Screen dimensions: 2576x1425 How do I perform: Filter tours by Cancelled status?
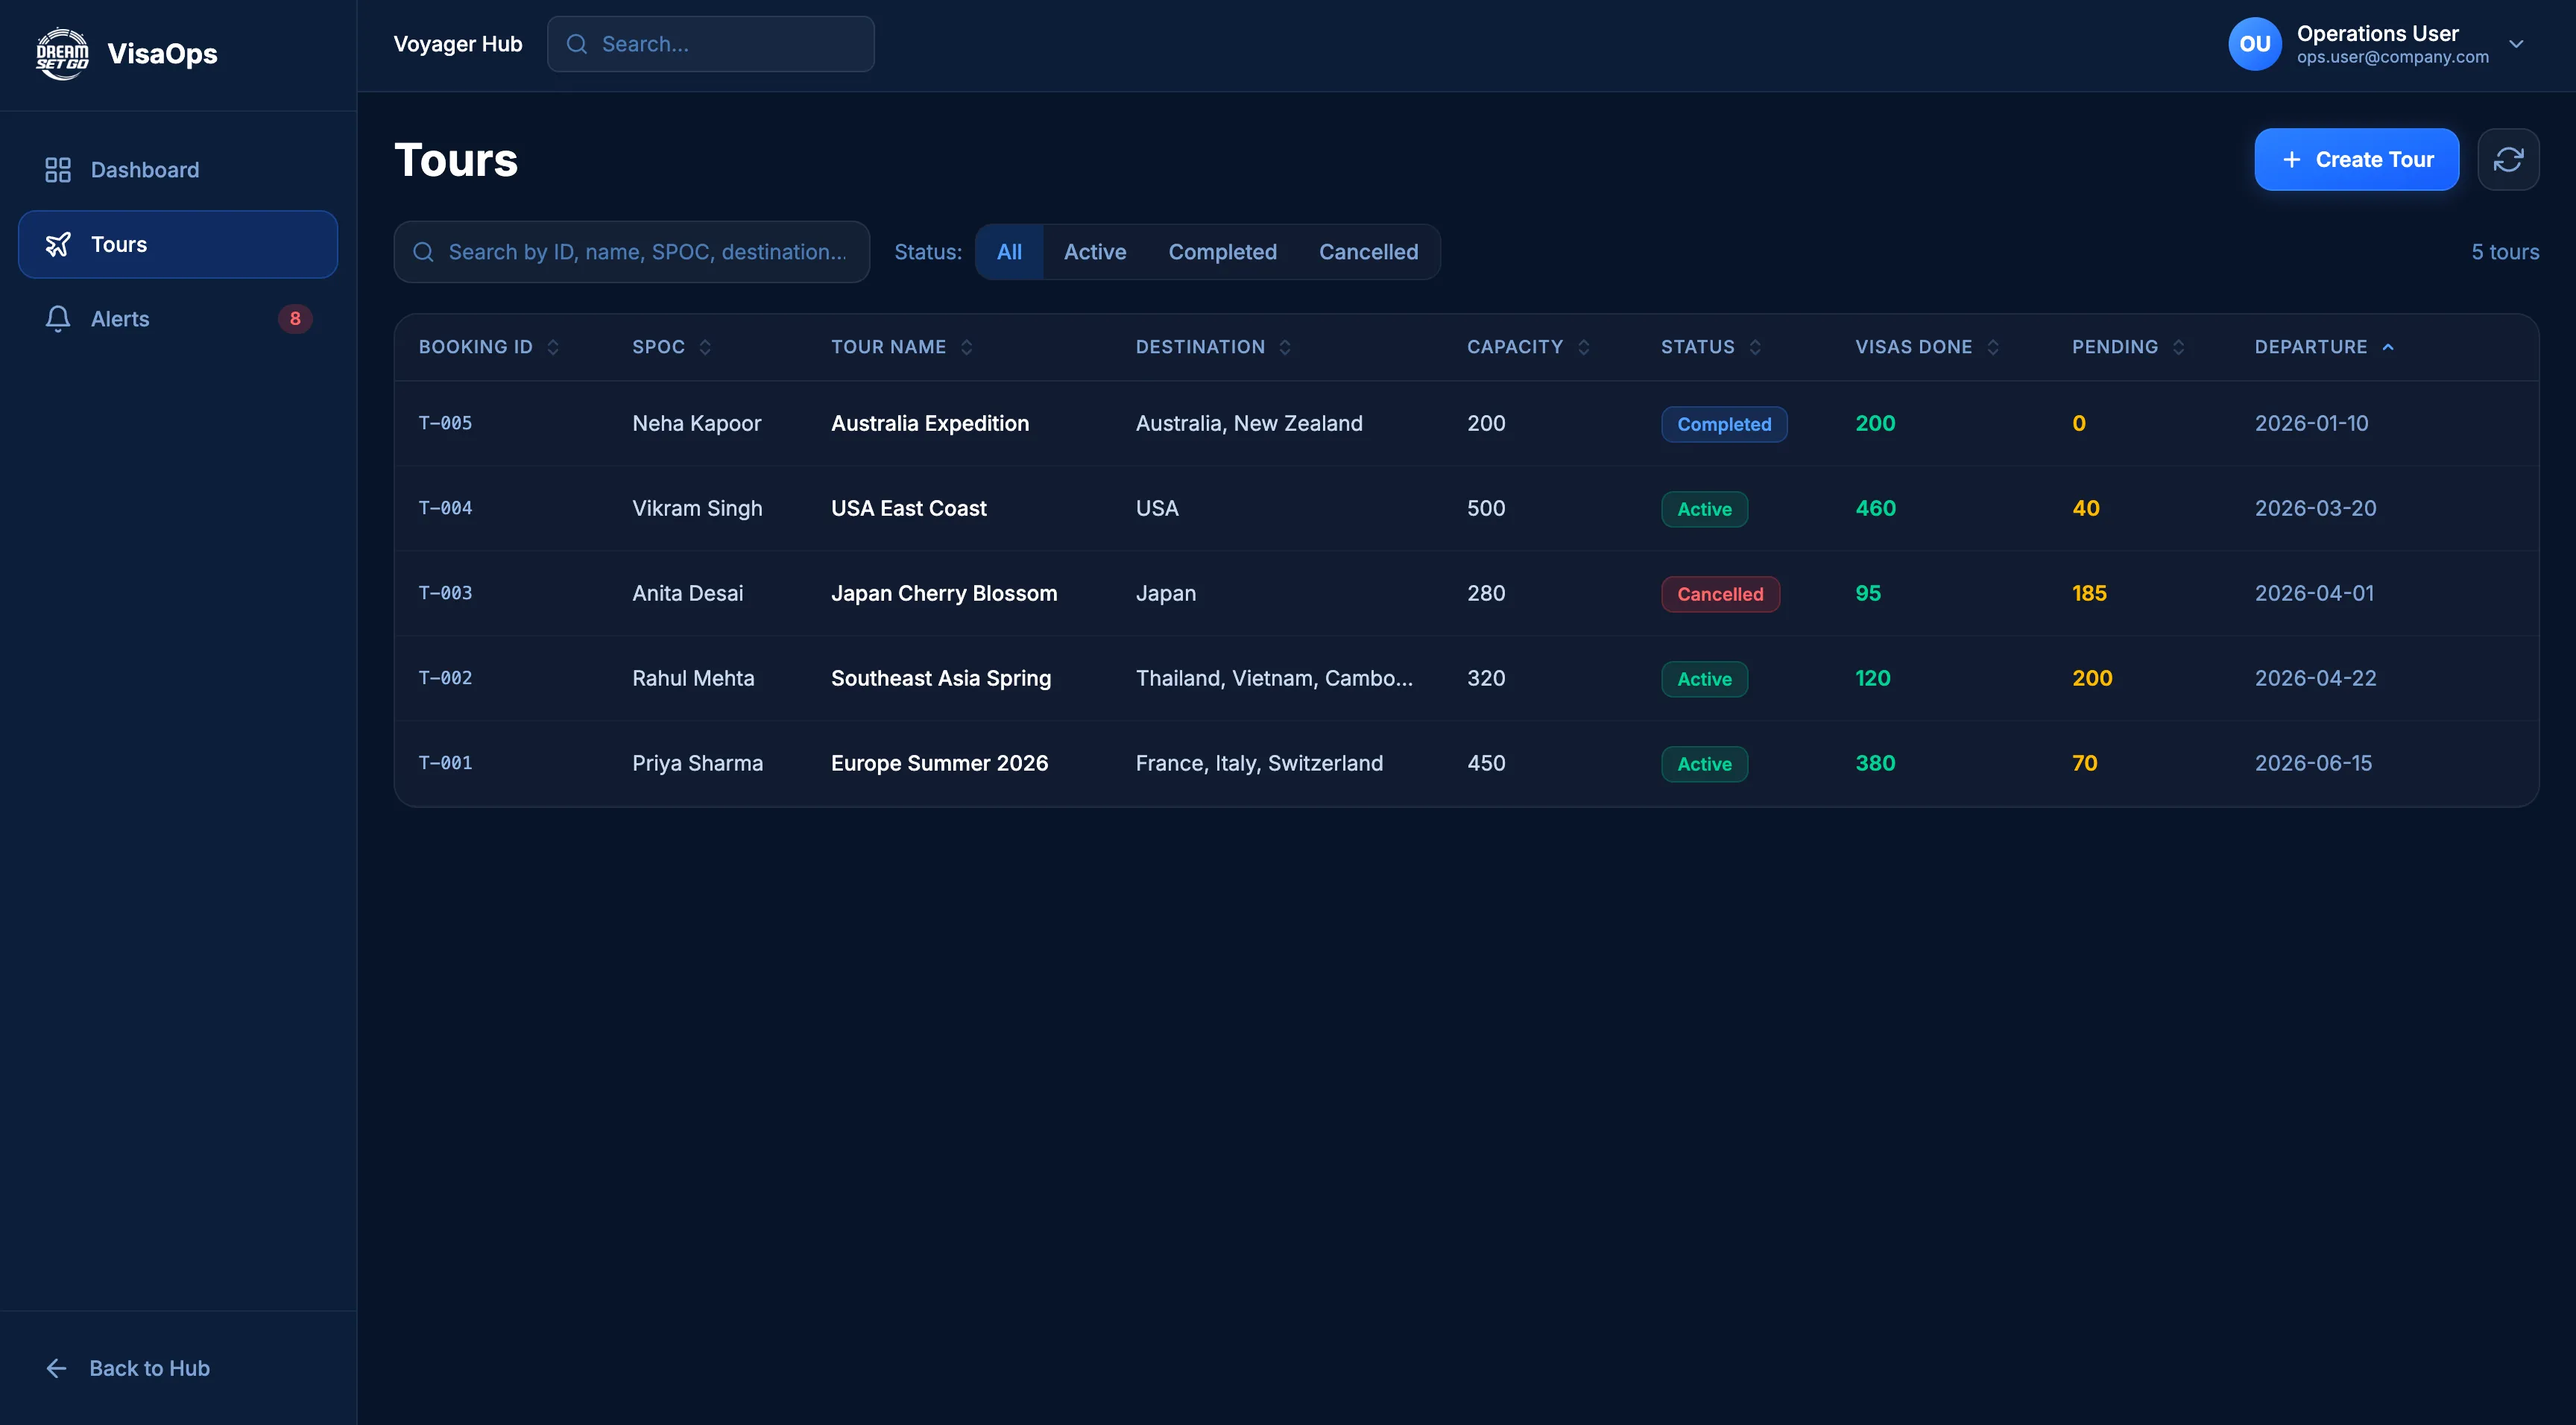coord(1367,252)
